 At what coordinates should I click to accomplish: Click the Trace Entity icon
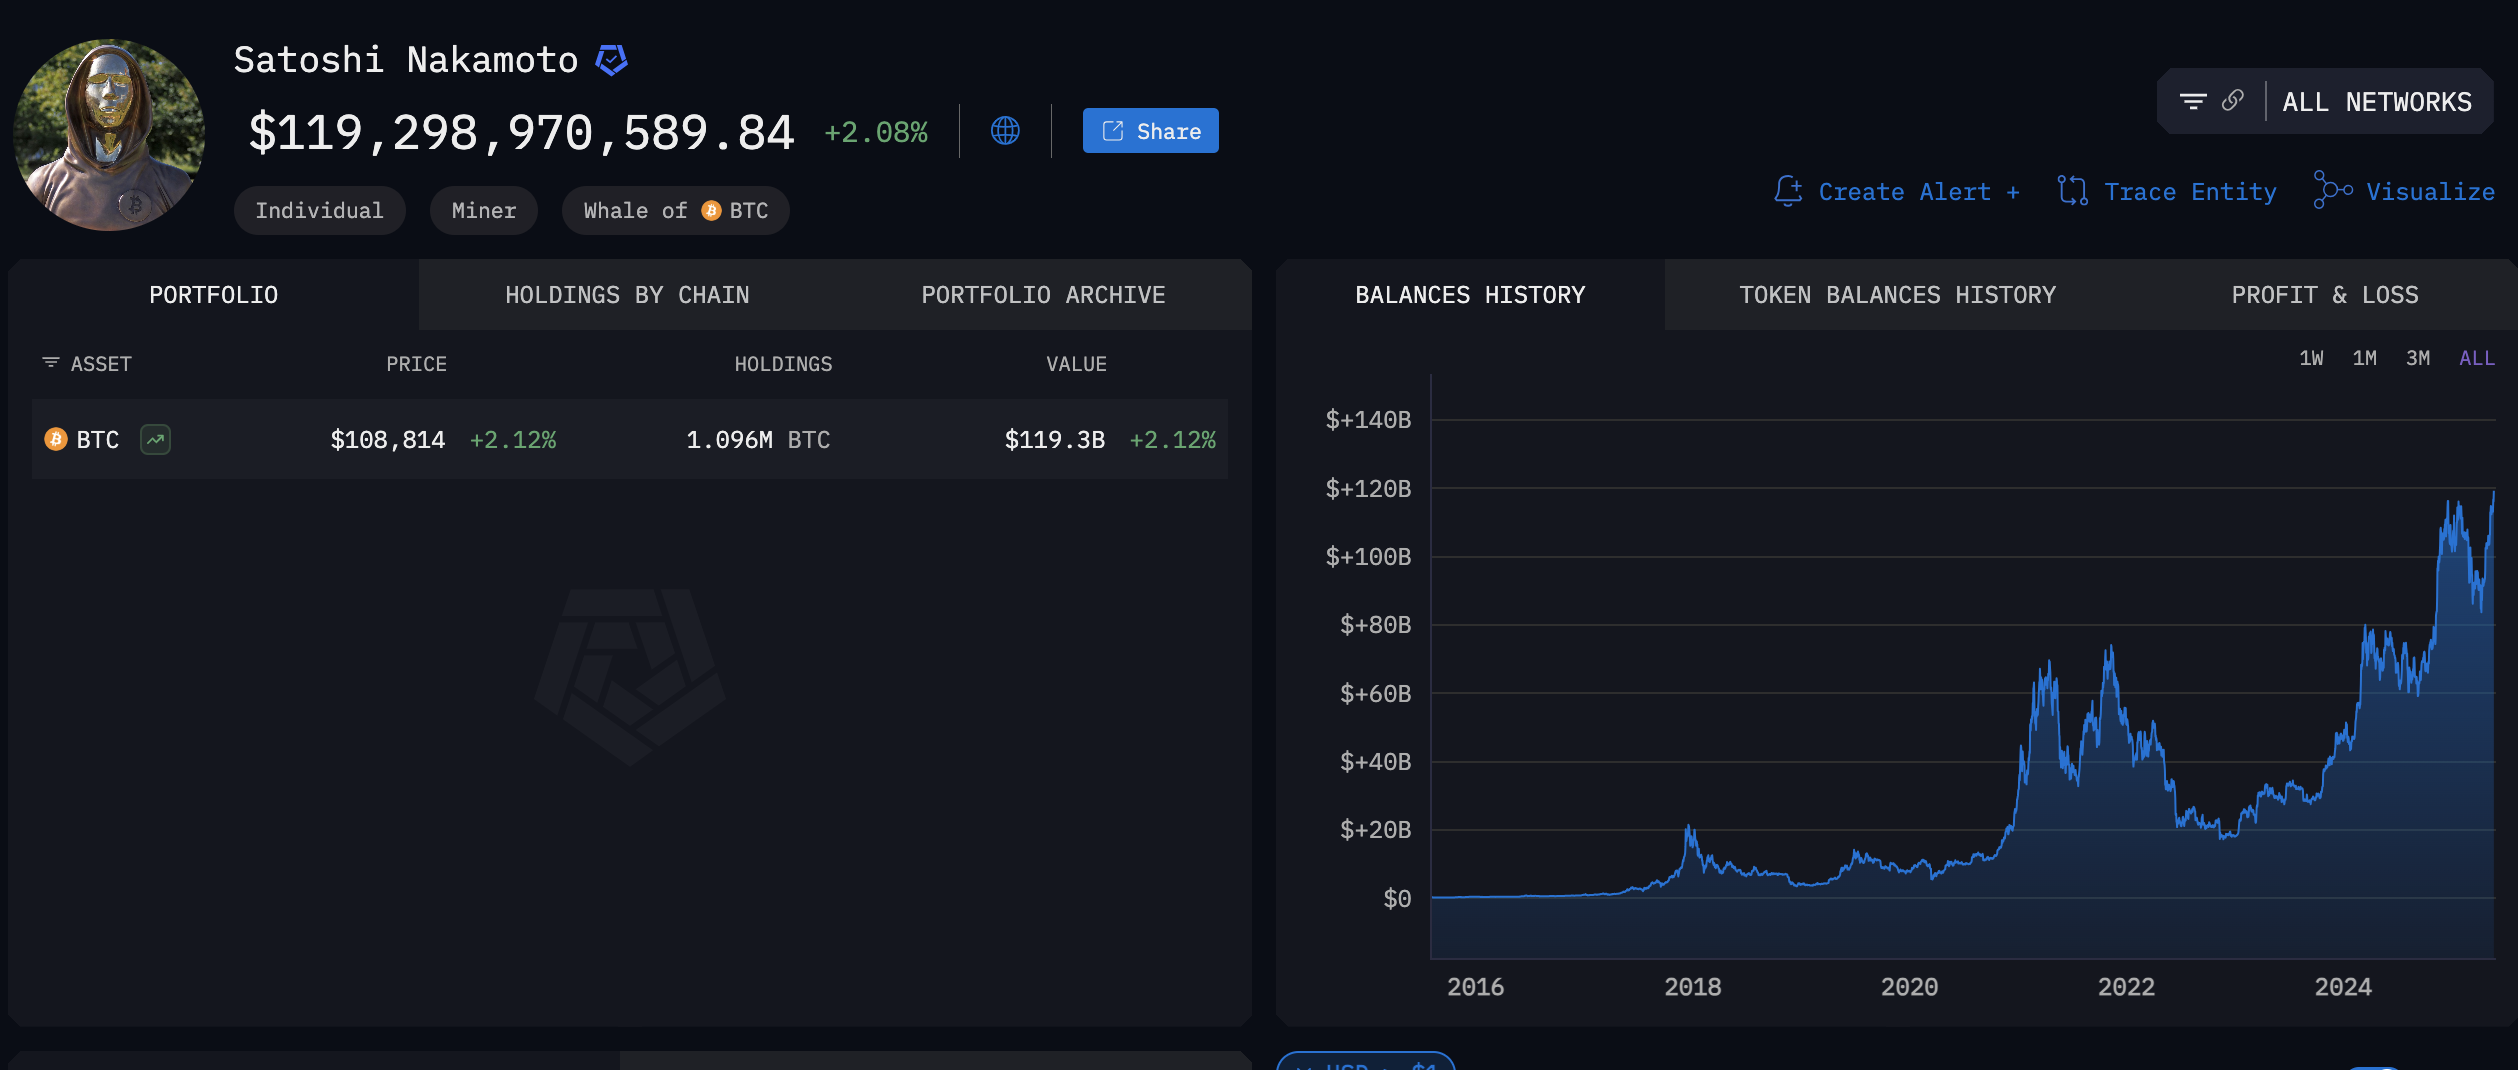[x=2073, y=191]
